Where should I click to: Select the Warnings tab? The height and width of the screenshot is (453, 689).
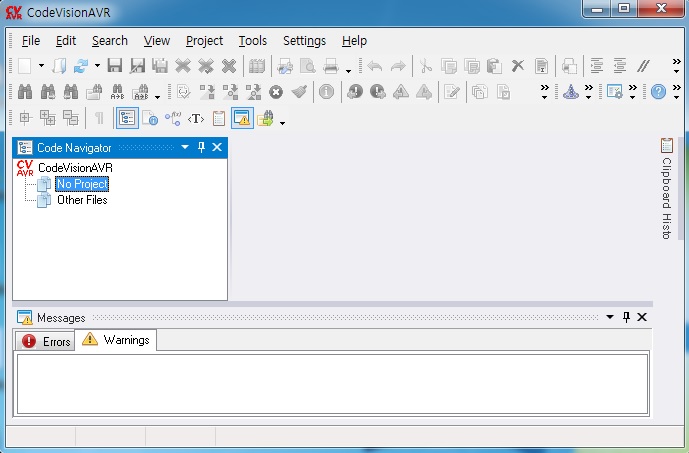tap(116, 340)
